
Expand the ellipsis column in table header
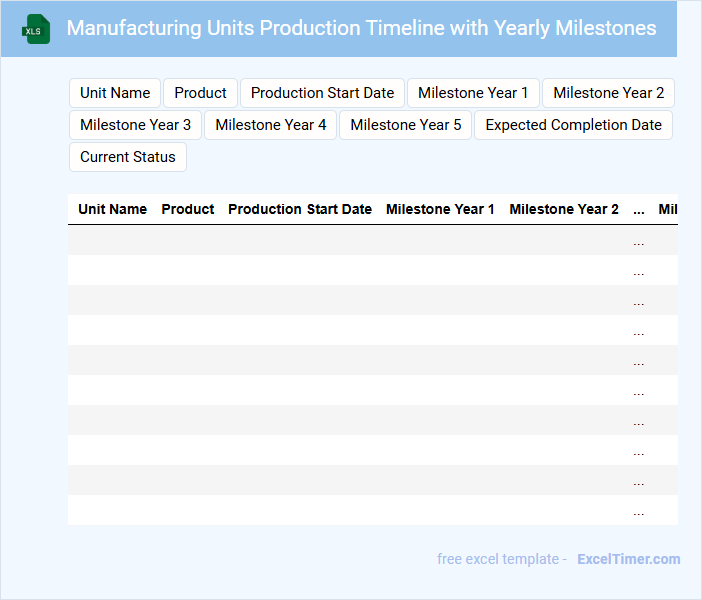tap(639, 209)
